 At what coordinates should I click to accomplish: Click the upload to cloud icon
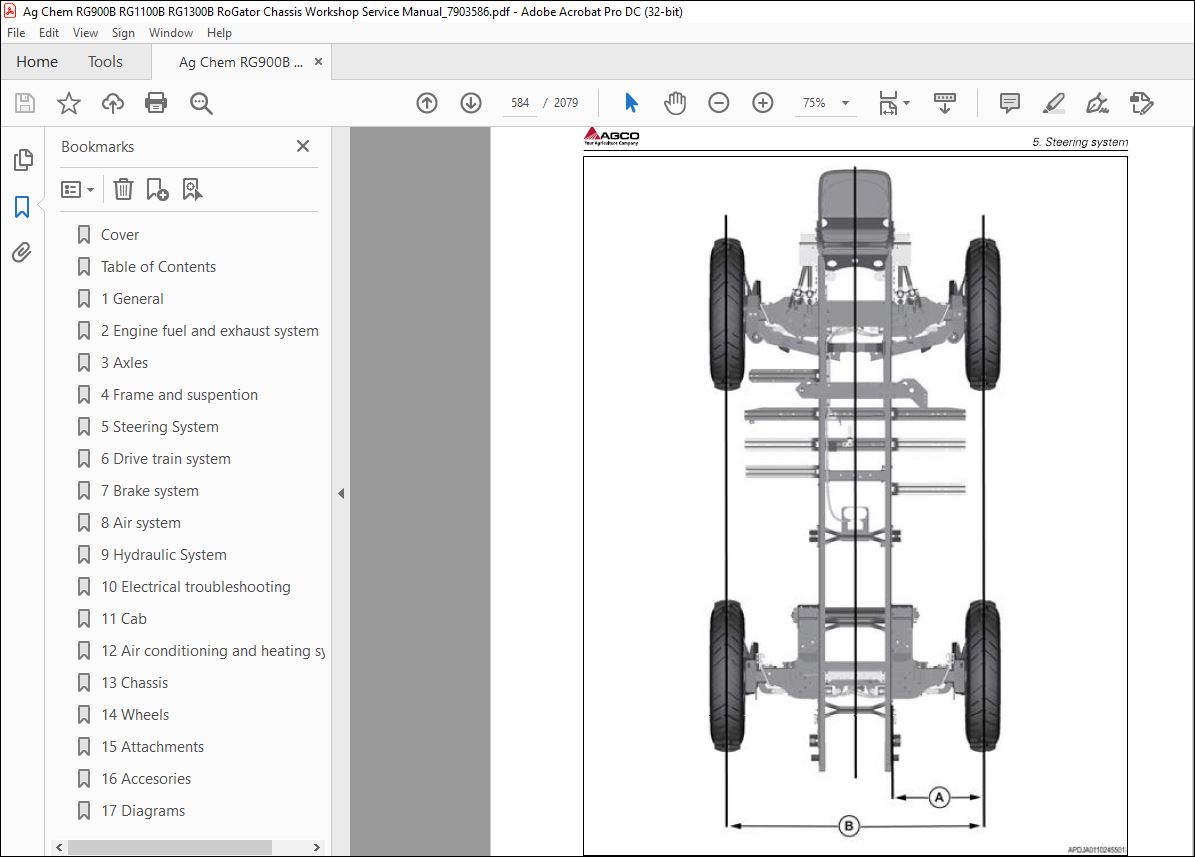[113, 103]
